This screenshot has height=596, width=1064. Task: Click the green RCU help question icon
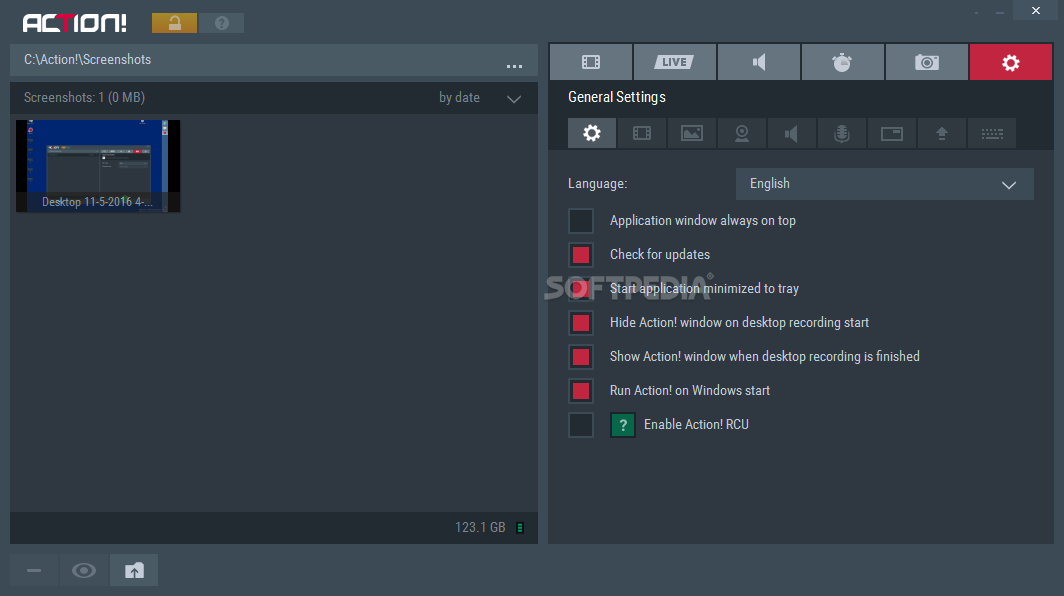[623, 425]
